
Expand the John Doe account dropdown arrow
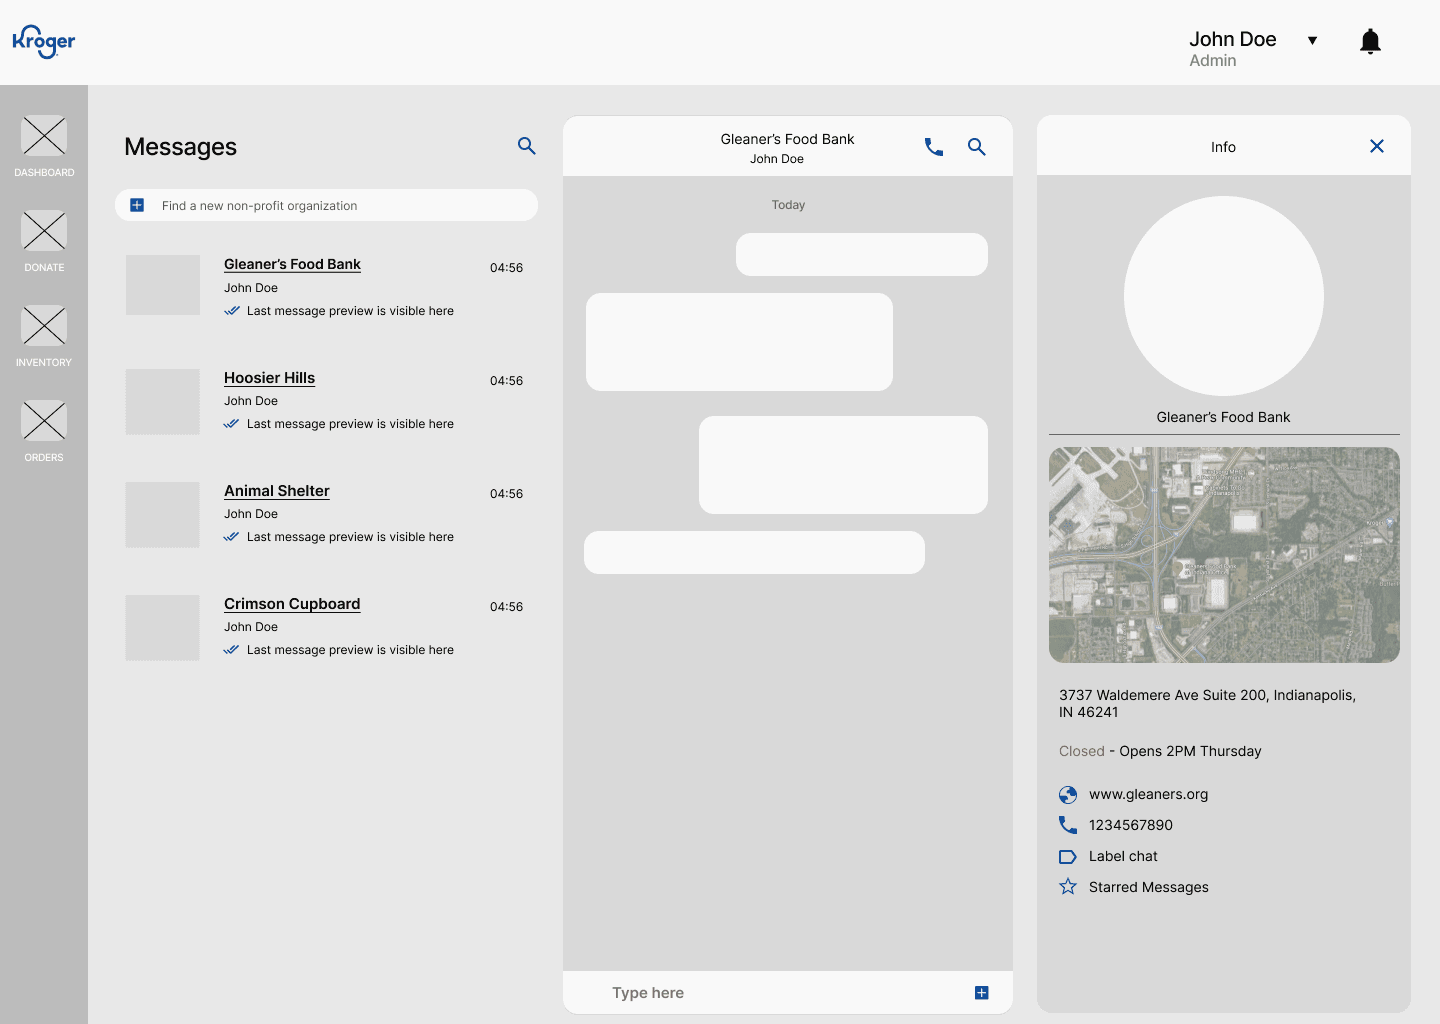pyautogui.click(x=1312, y=40)
